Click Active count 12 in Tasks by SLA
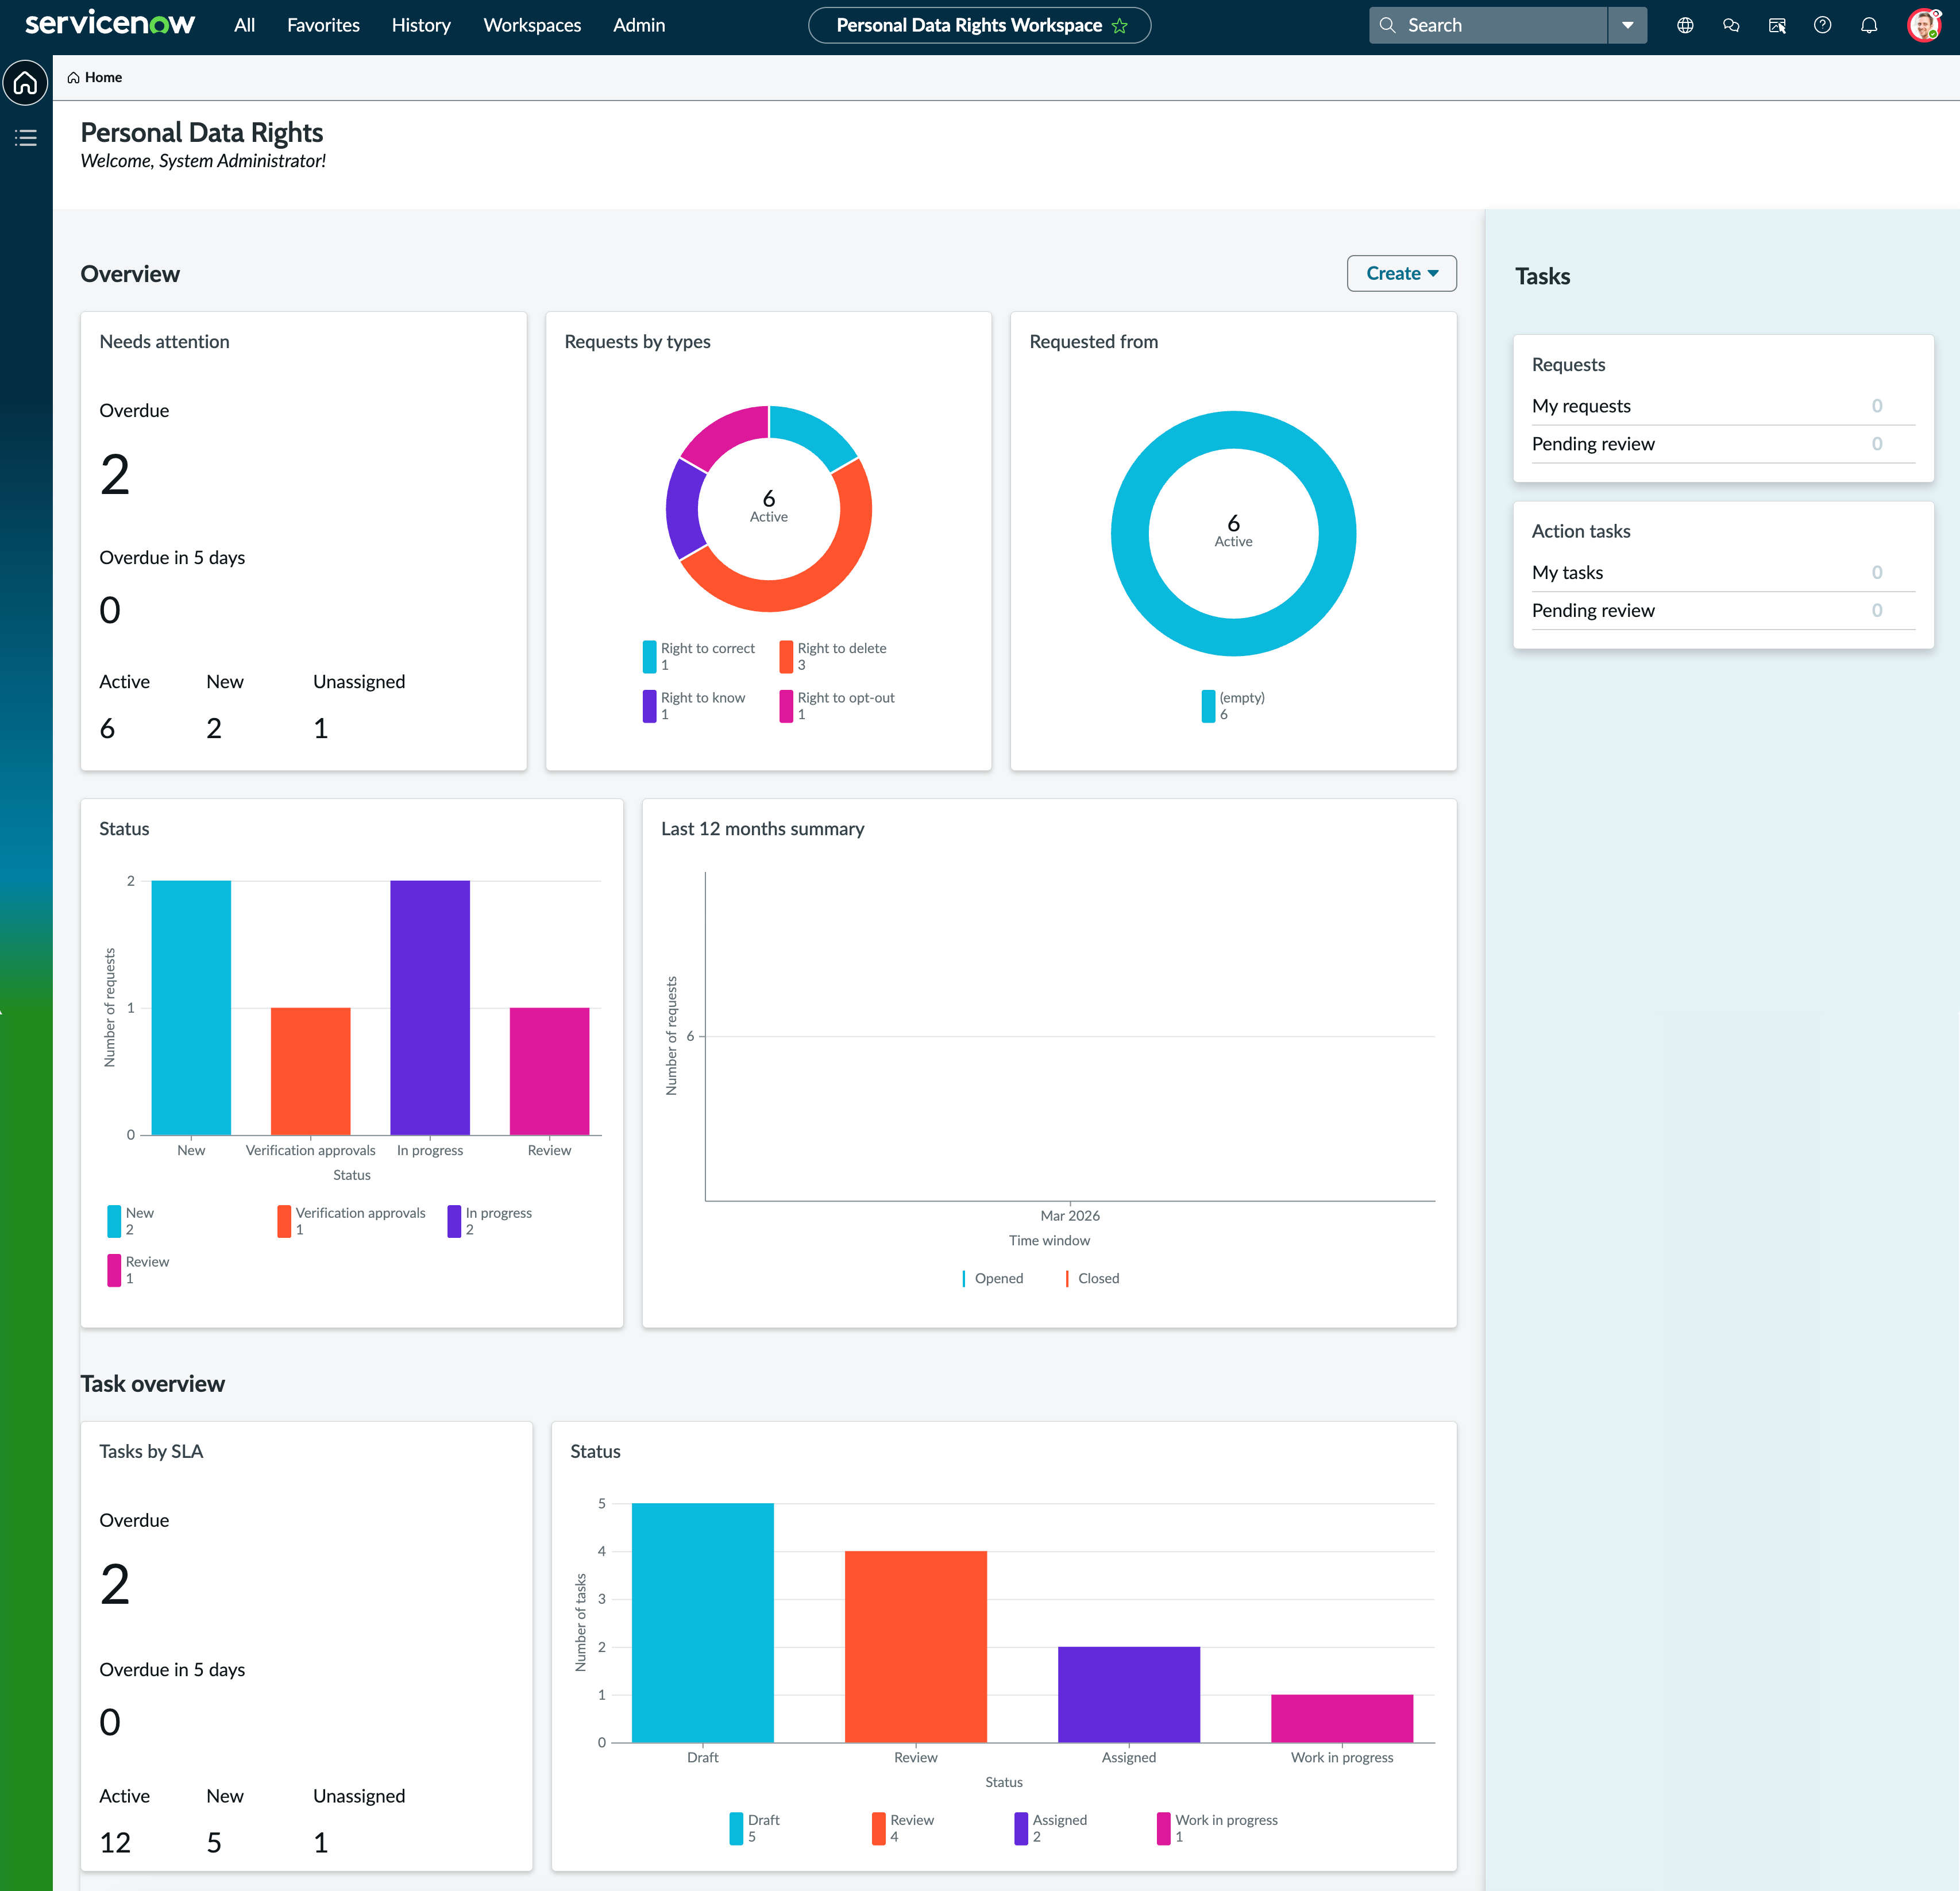1960x1891 pixels. click(x=115, y=1843)
